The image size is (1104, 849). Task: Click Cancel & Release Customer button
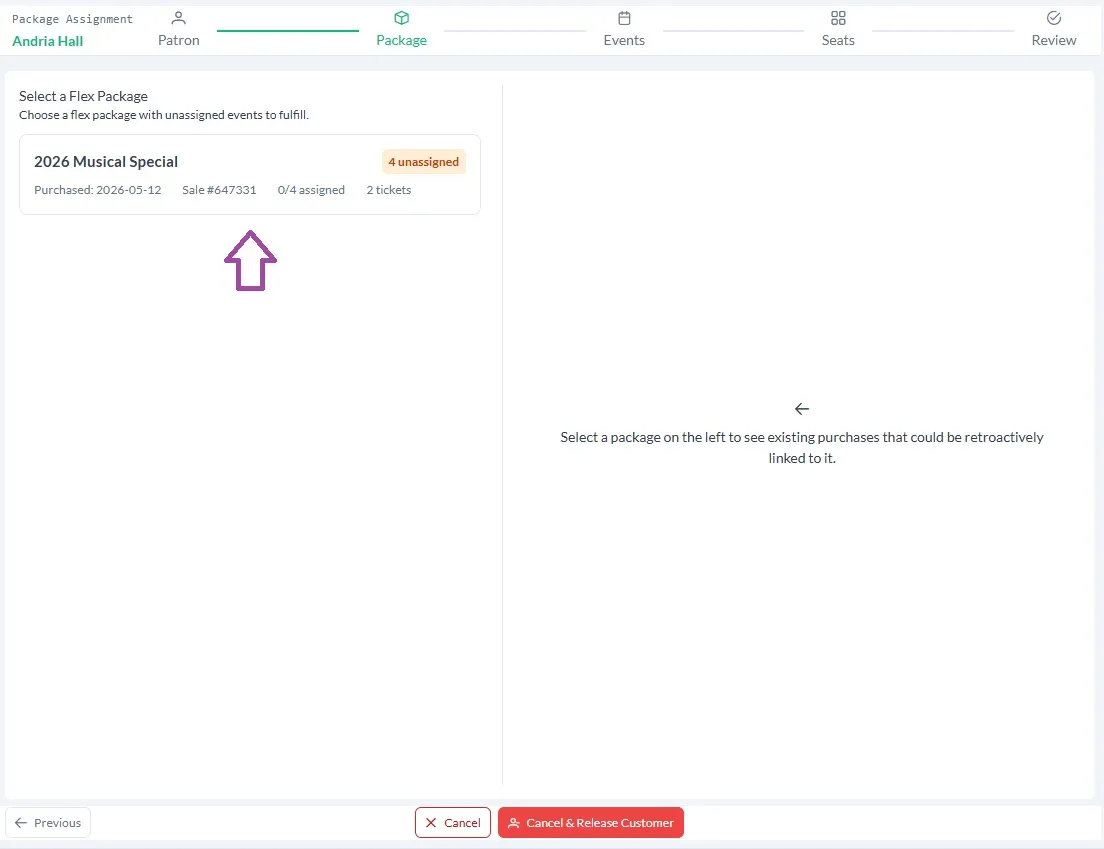[591, 822]
